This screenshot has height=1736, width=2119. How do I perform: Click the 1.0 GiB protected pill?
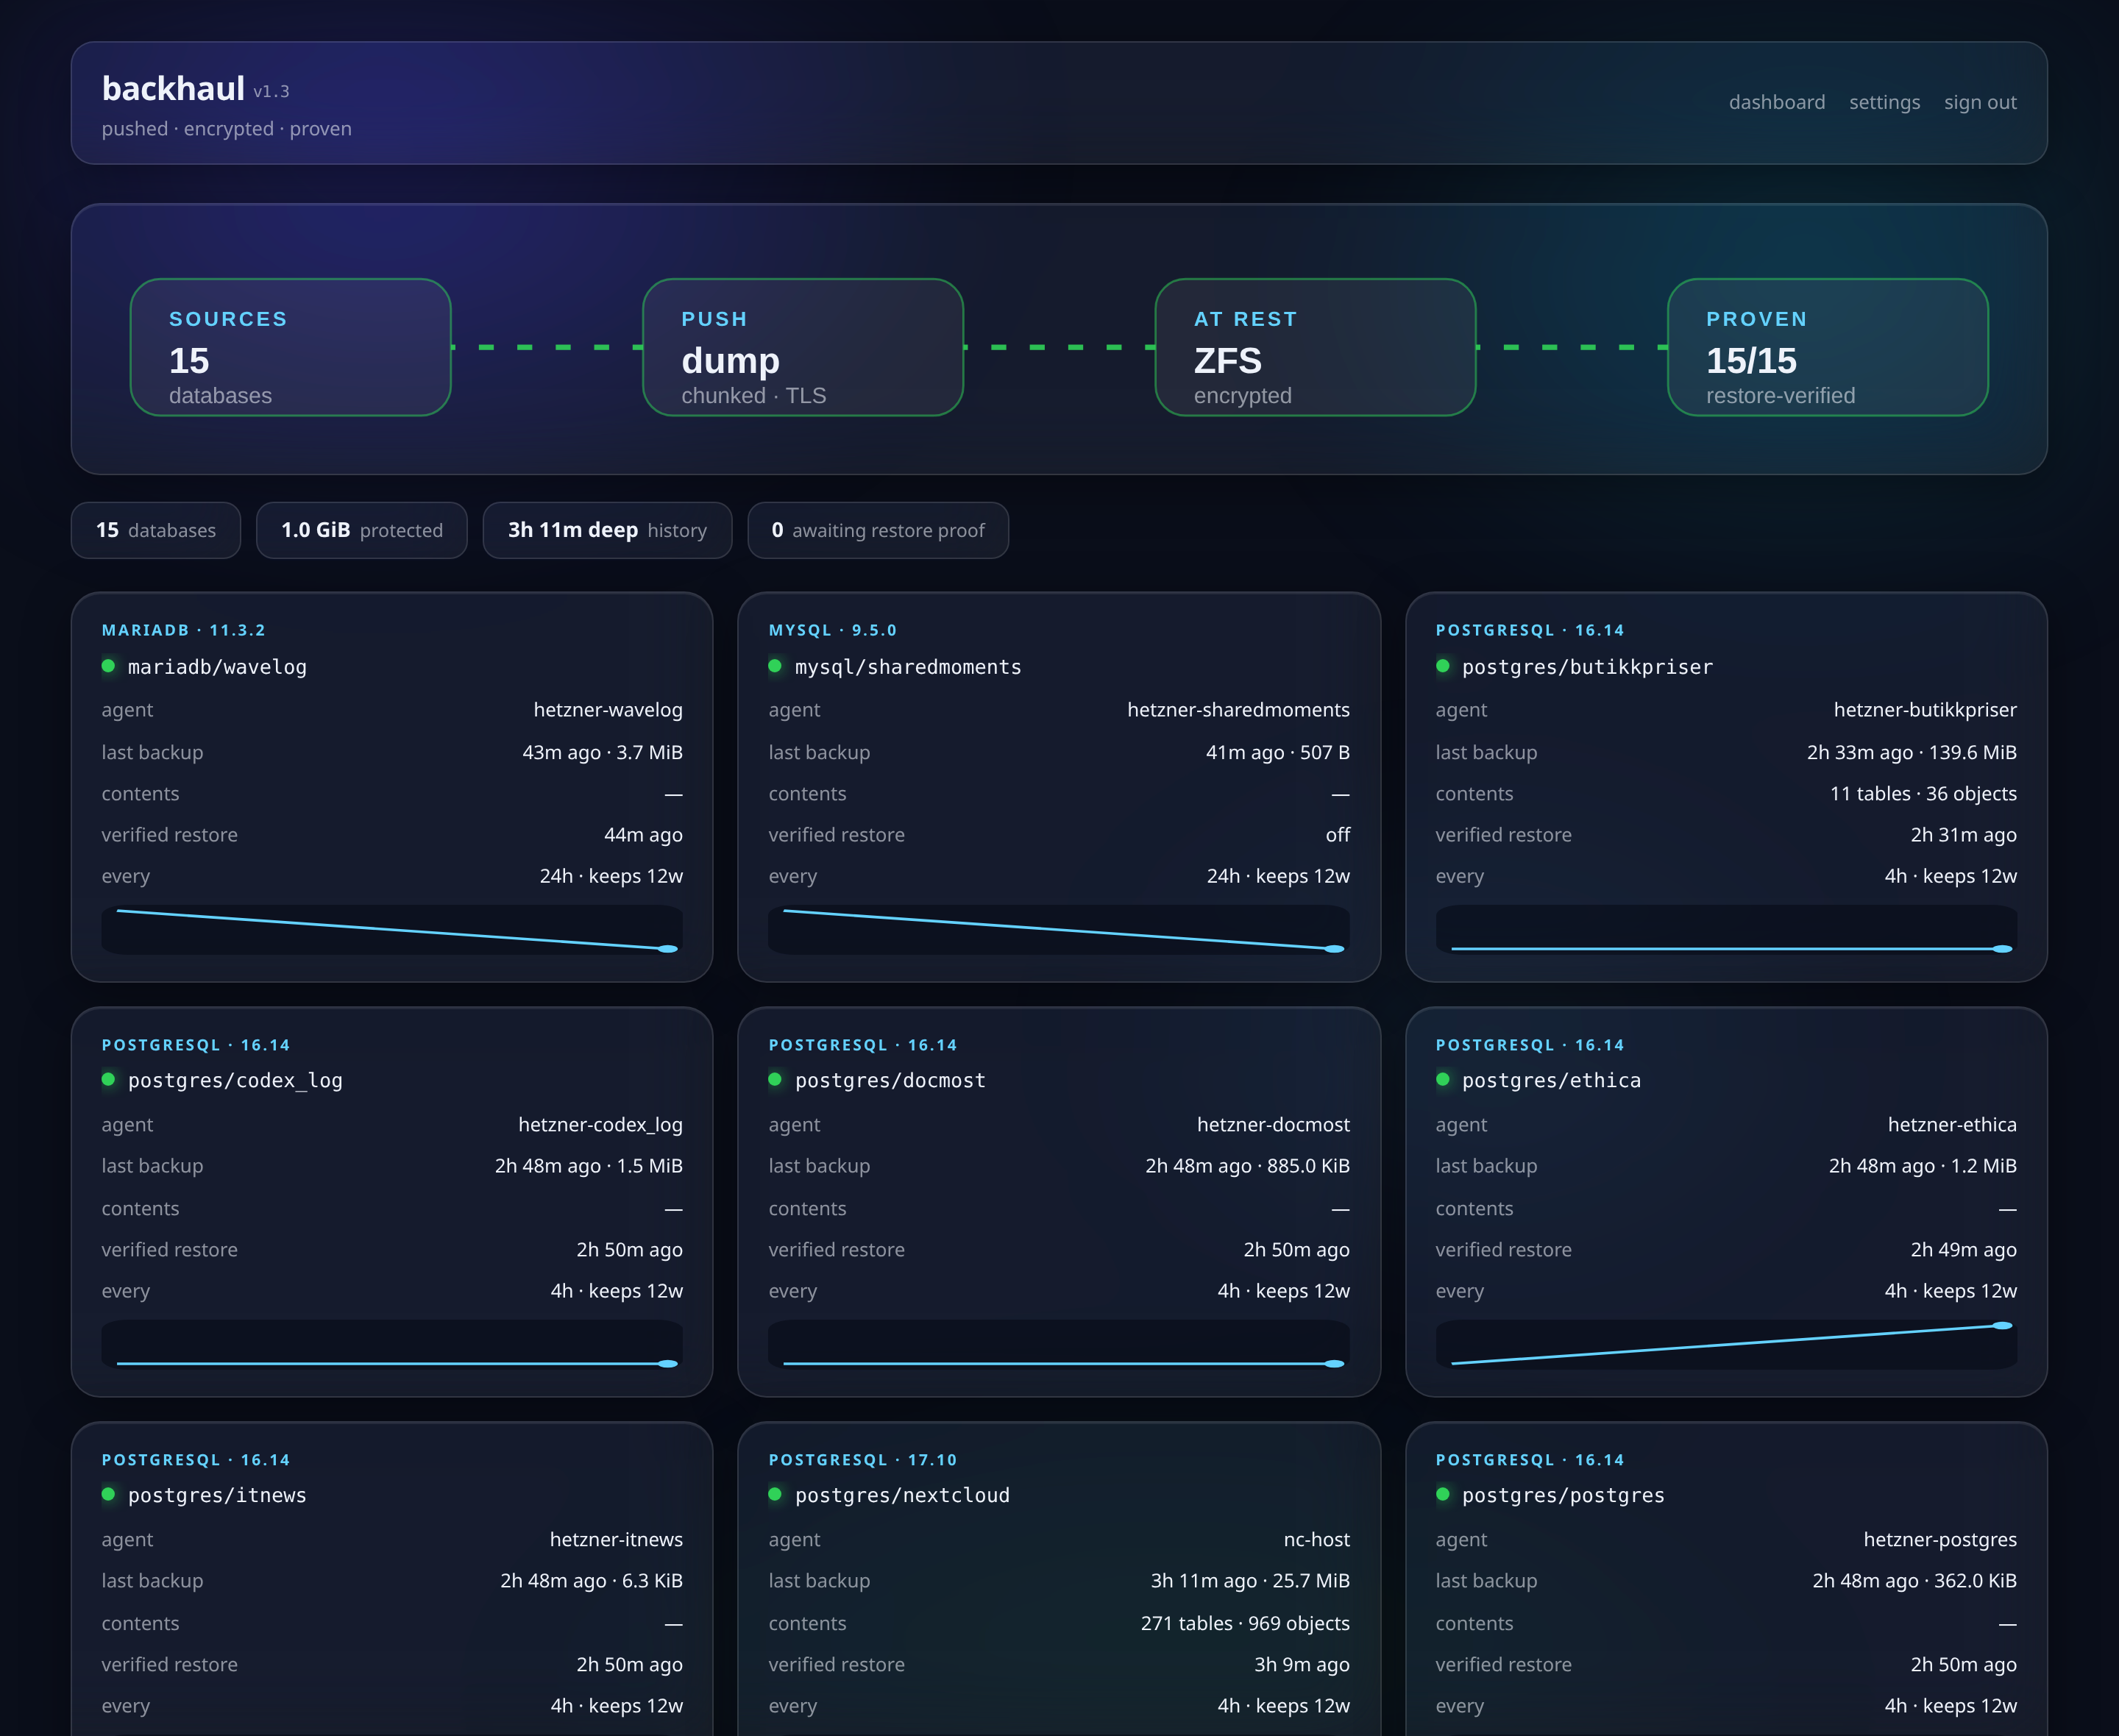[x=361, y=530]
